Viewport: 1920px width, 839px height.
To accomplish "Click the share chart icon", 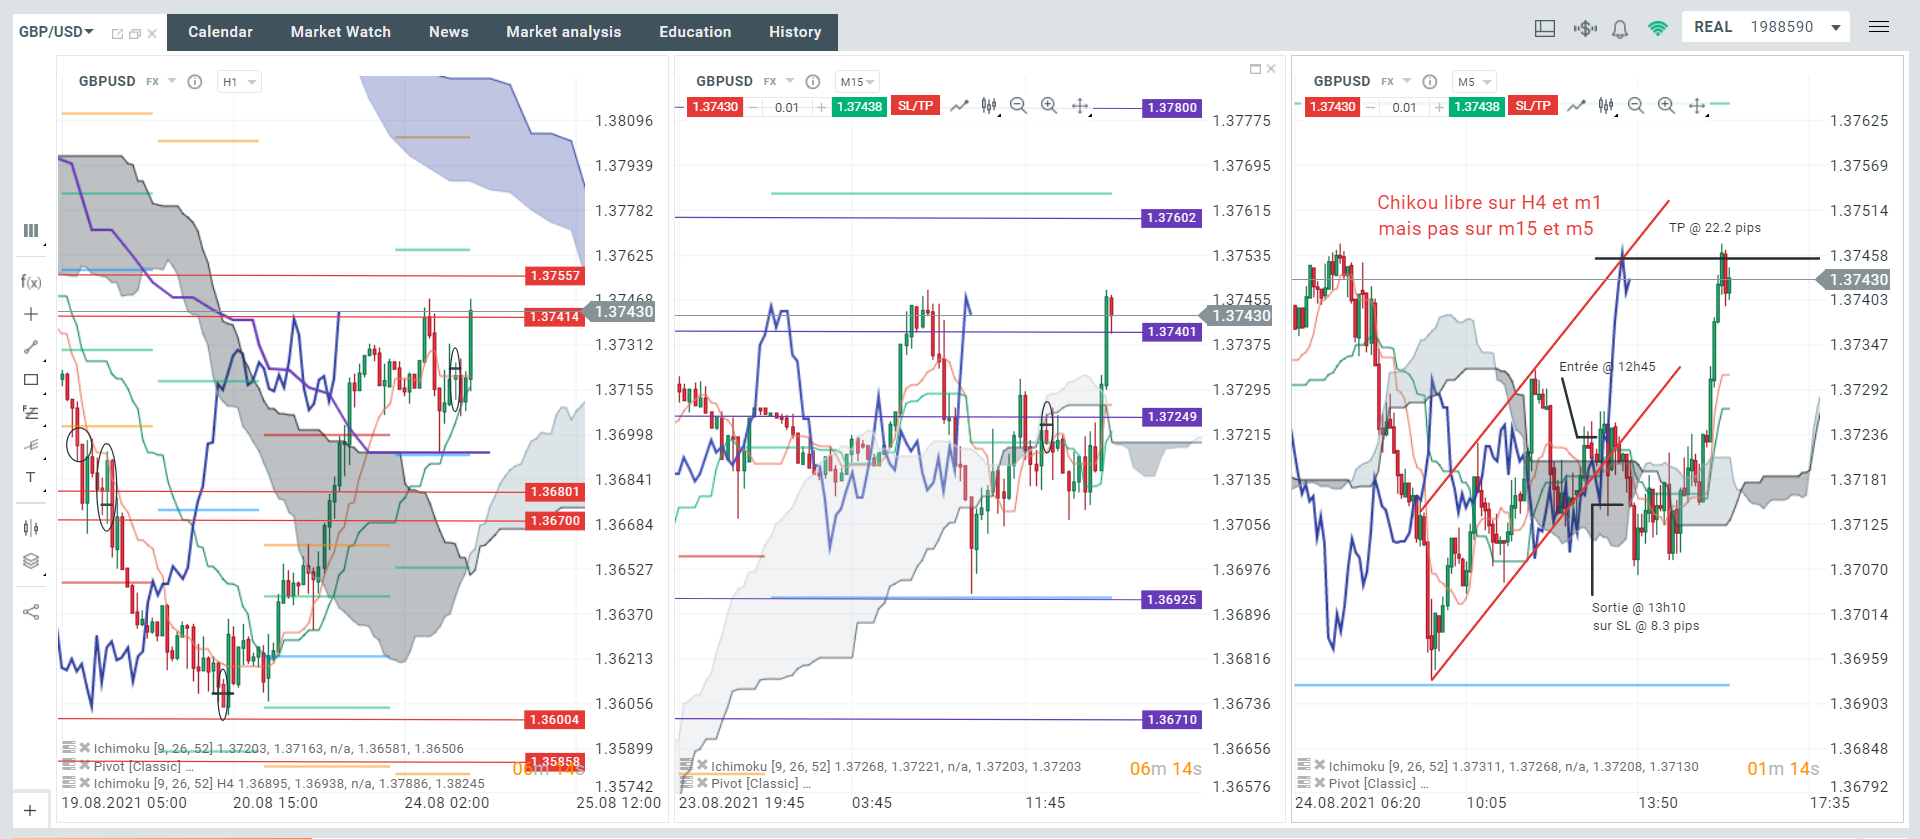I will pyautogui.click(x=31, y=612).
